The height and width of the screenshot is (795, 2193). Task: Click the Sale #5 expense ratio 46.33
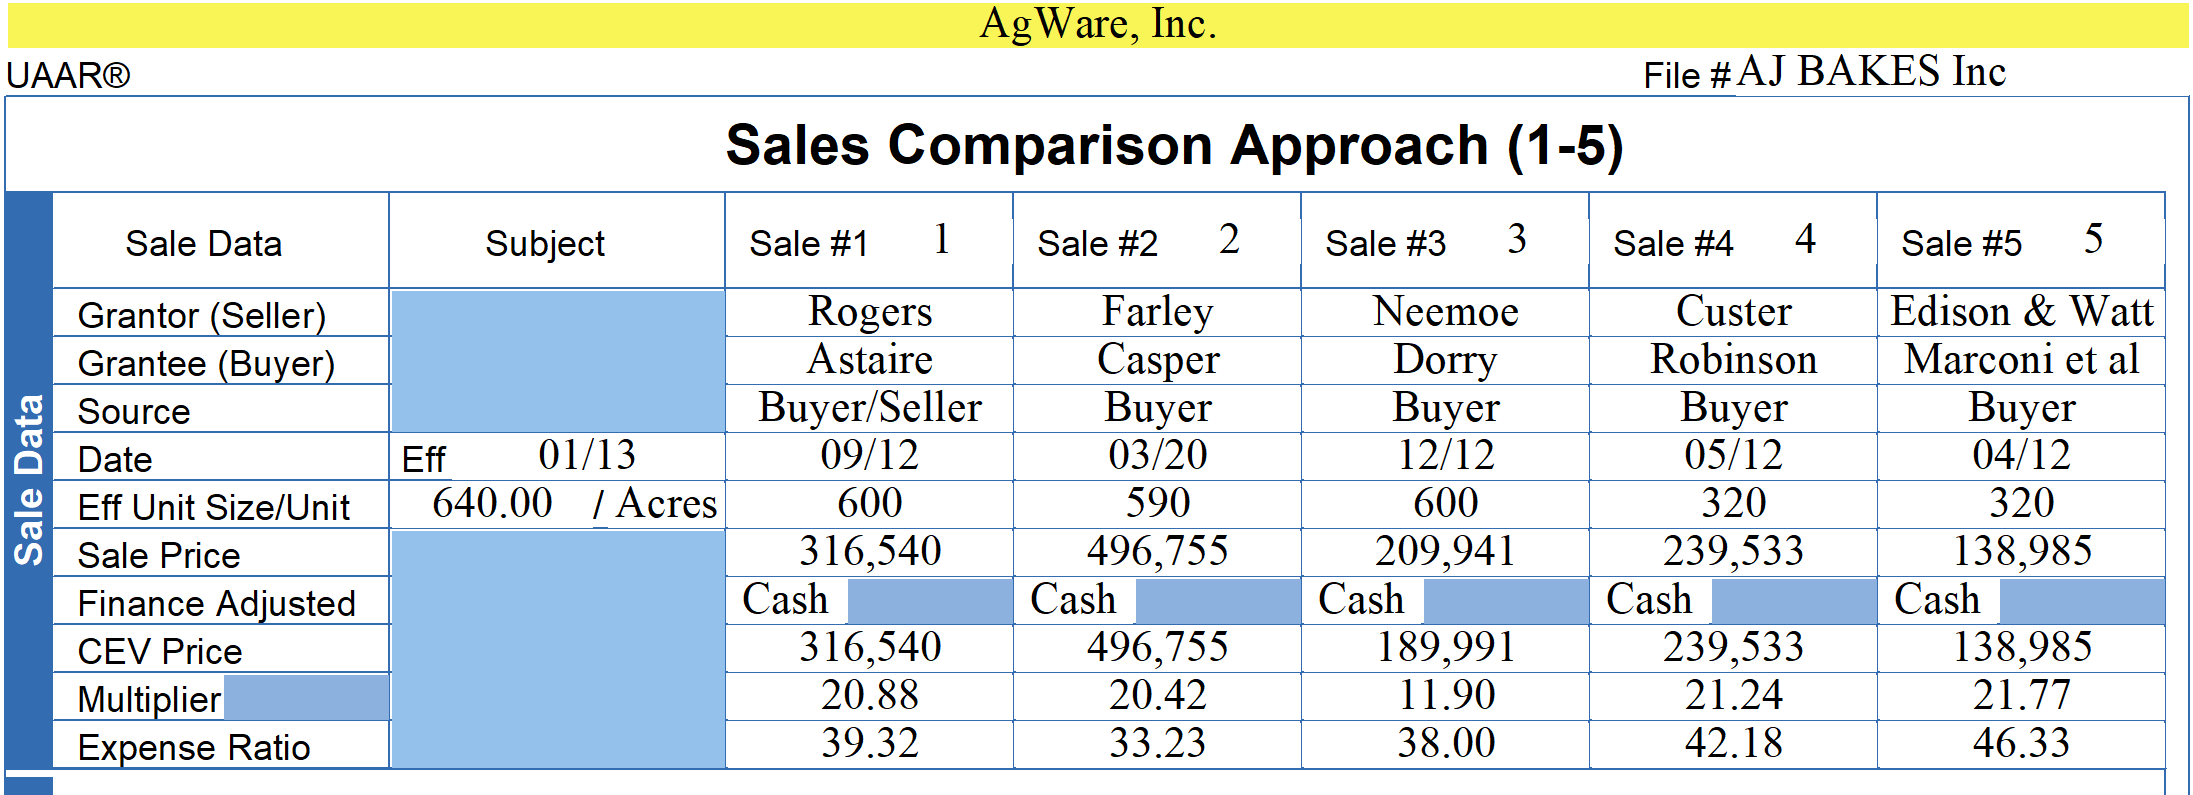[x=2021, y=744]
